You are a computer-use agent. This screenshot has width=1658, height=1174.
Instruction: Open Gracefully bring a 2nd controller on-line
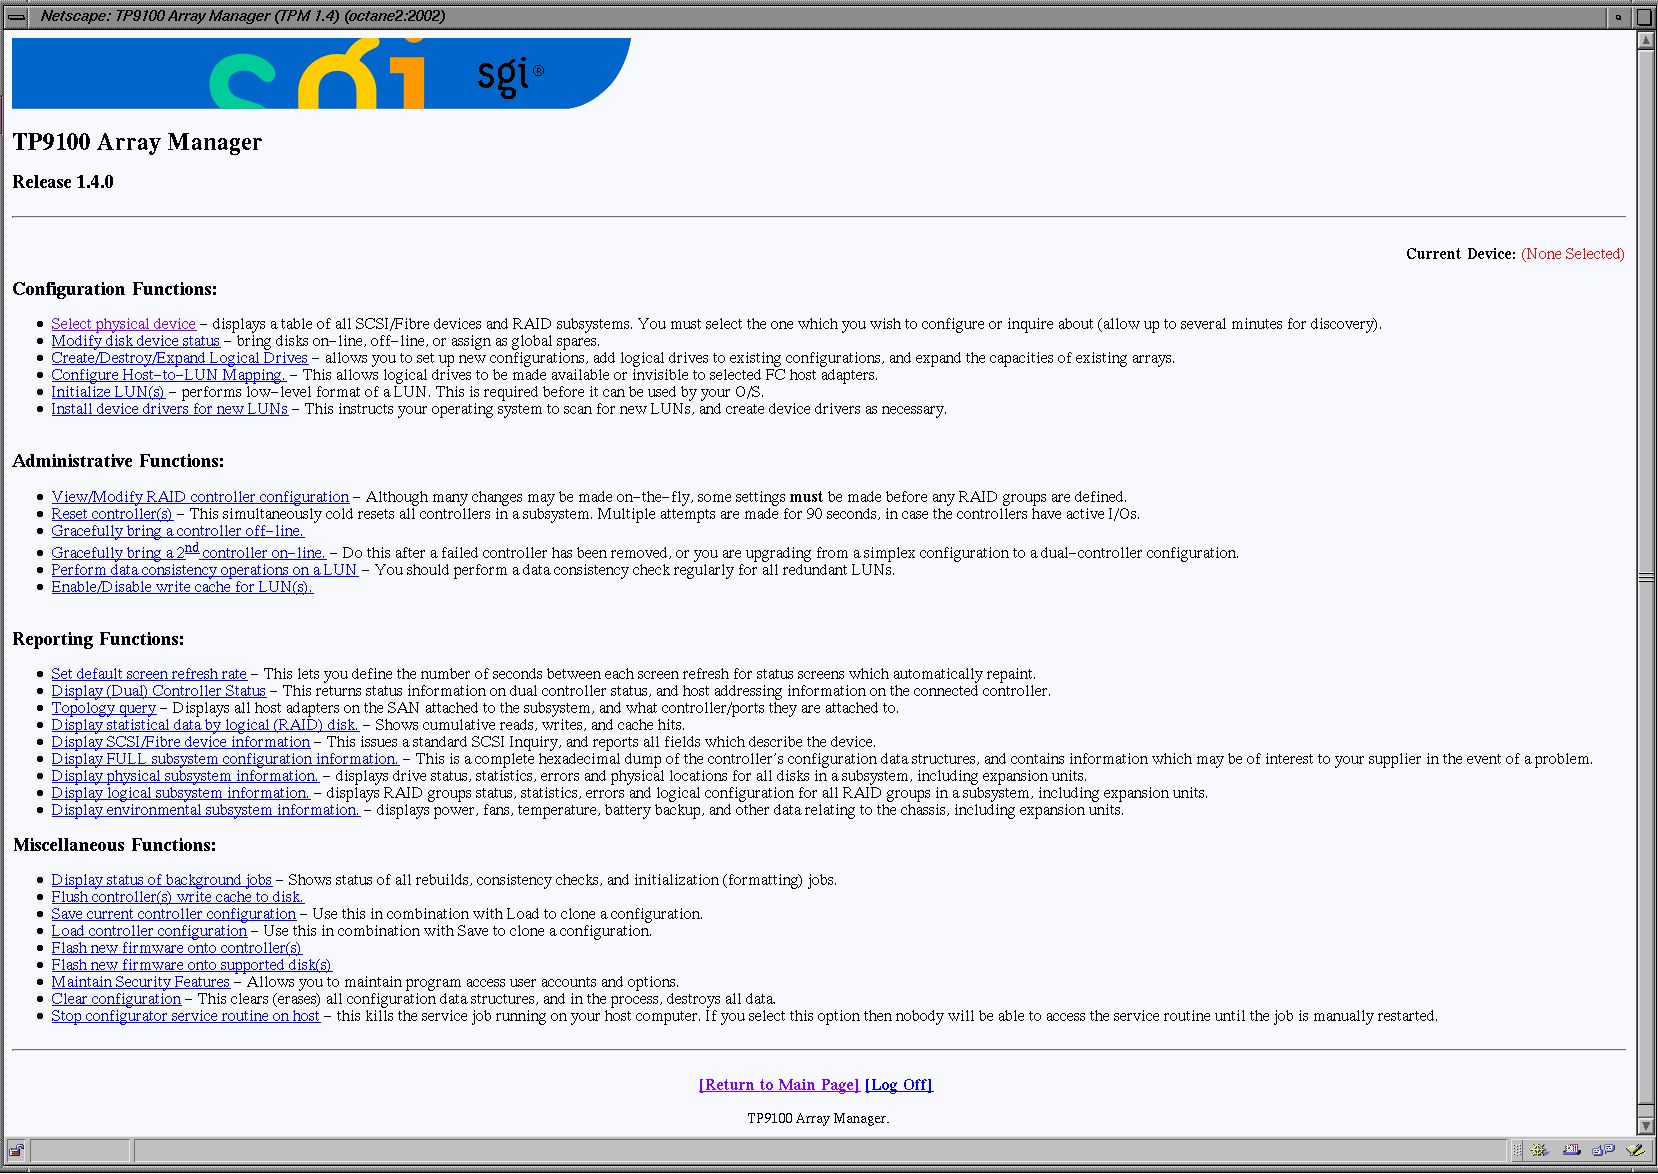[188, 552]
